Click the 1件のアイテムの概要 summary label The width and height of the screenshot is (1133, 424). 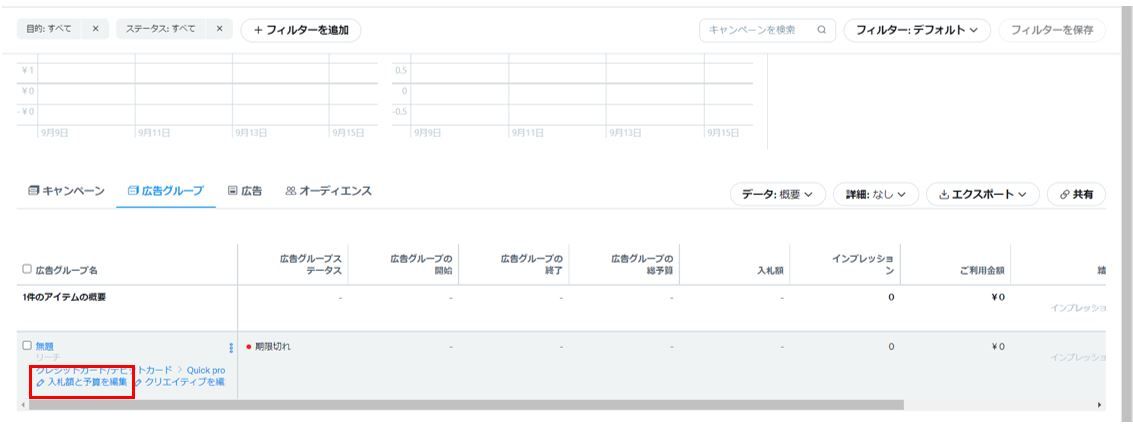(64, 298)
